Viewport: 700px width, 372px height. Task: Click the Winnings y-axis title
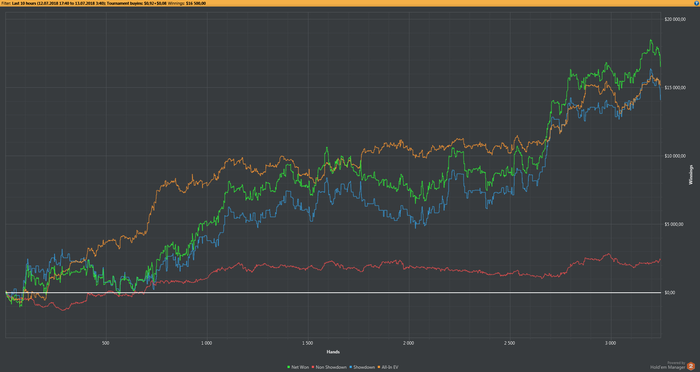691,175
